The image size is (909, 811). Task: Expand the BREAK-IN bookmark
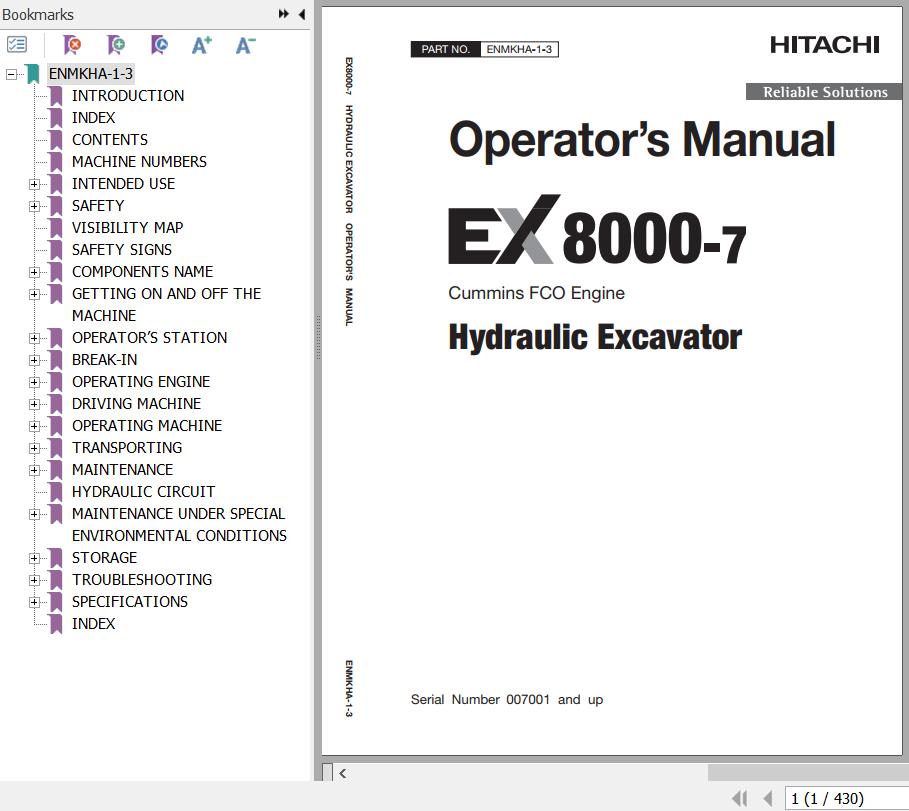tap(34, 361)
